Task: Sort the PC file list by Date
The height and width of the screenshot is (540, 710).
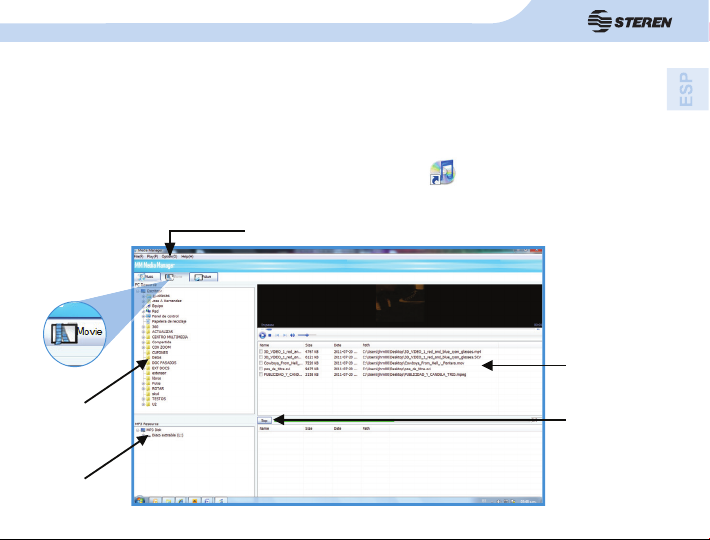Action: pyautogui.click(x=347, y=345)
